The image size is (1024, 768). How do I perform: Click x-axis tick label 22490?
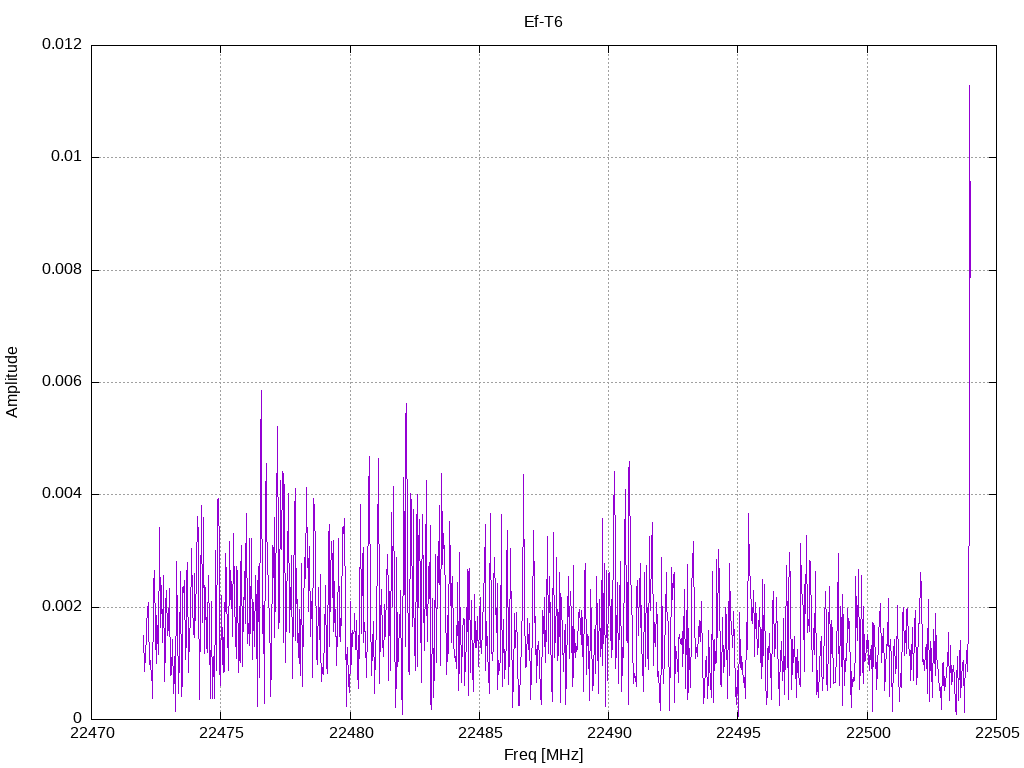(609, 733)
